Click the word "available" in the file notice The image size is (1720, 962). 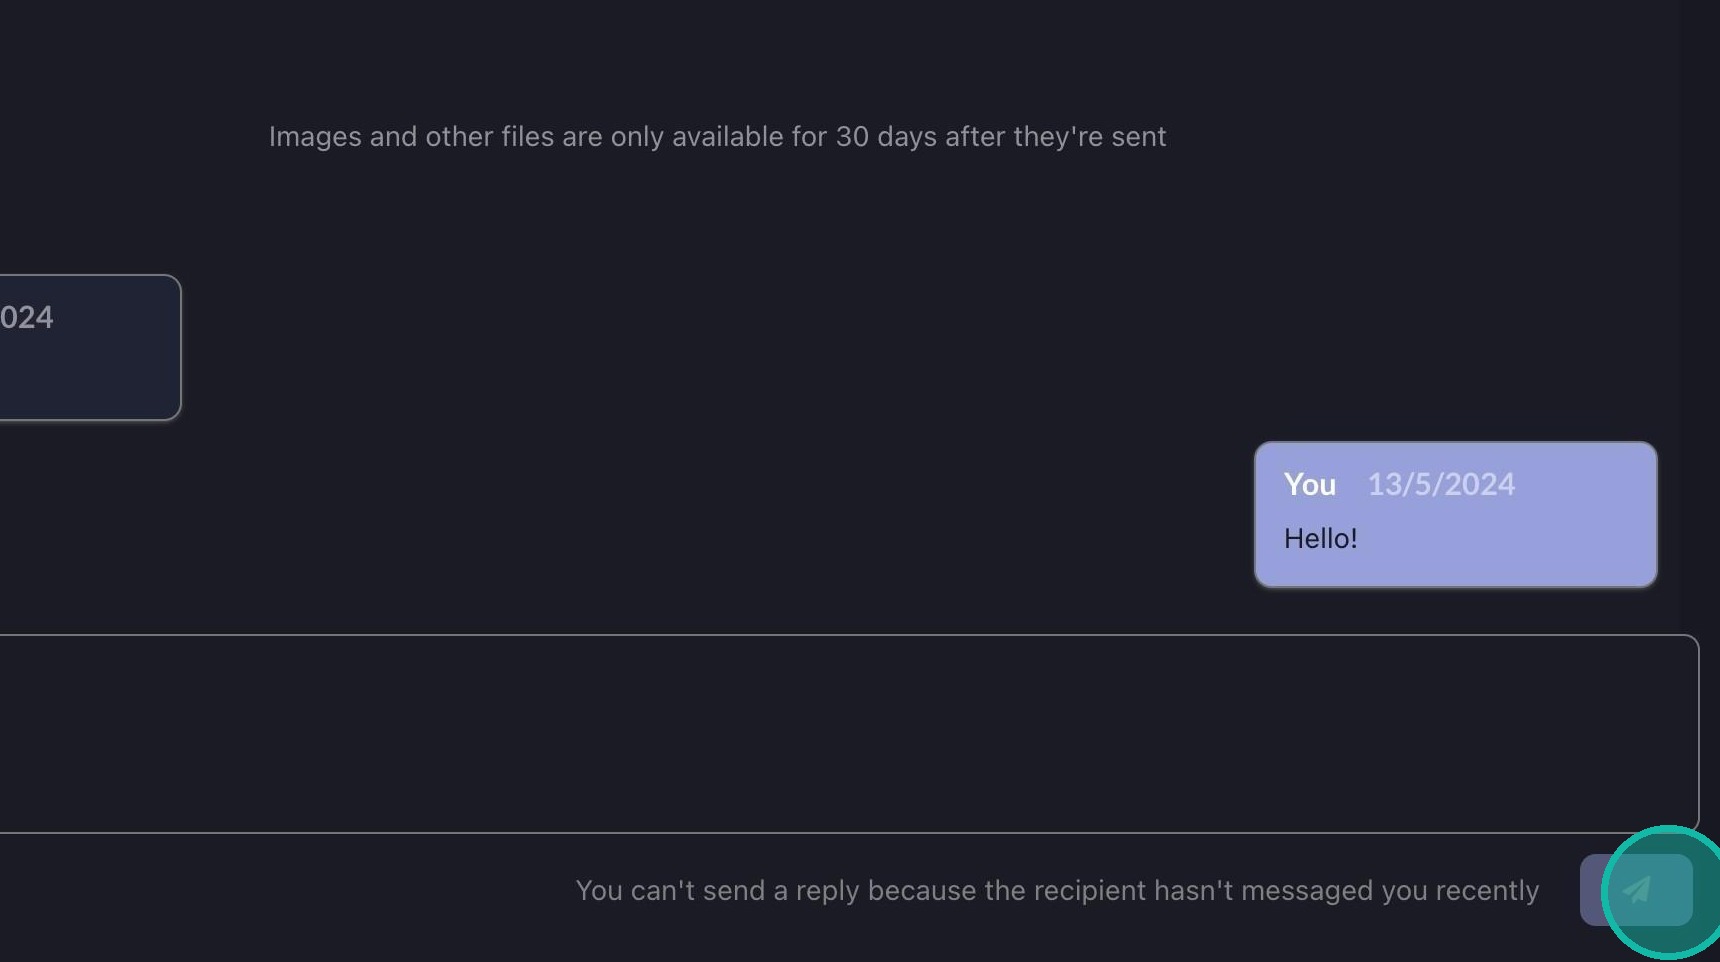pos(727,137)
